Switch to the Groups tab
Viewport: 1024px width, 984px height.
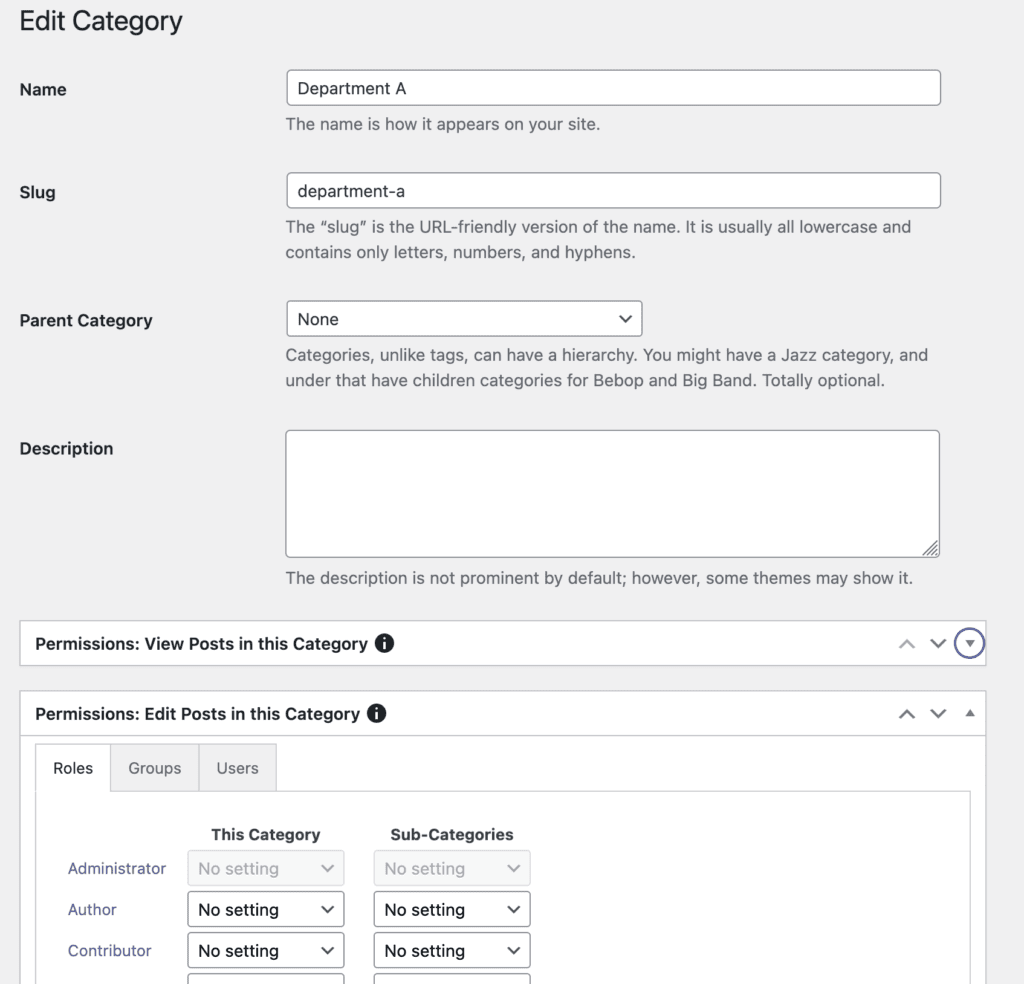coord(154,767)
